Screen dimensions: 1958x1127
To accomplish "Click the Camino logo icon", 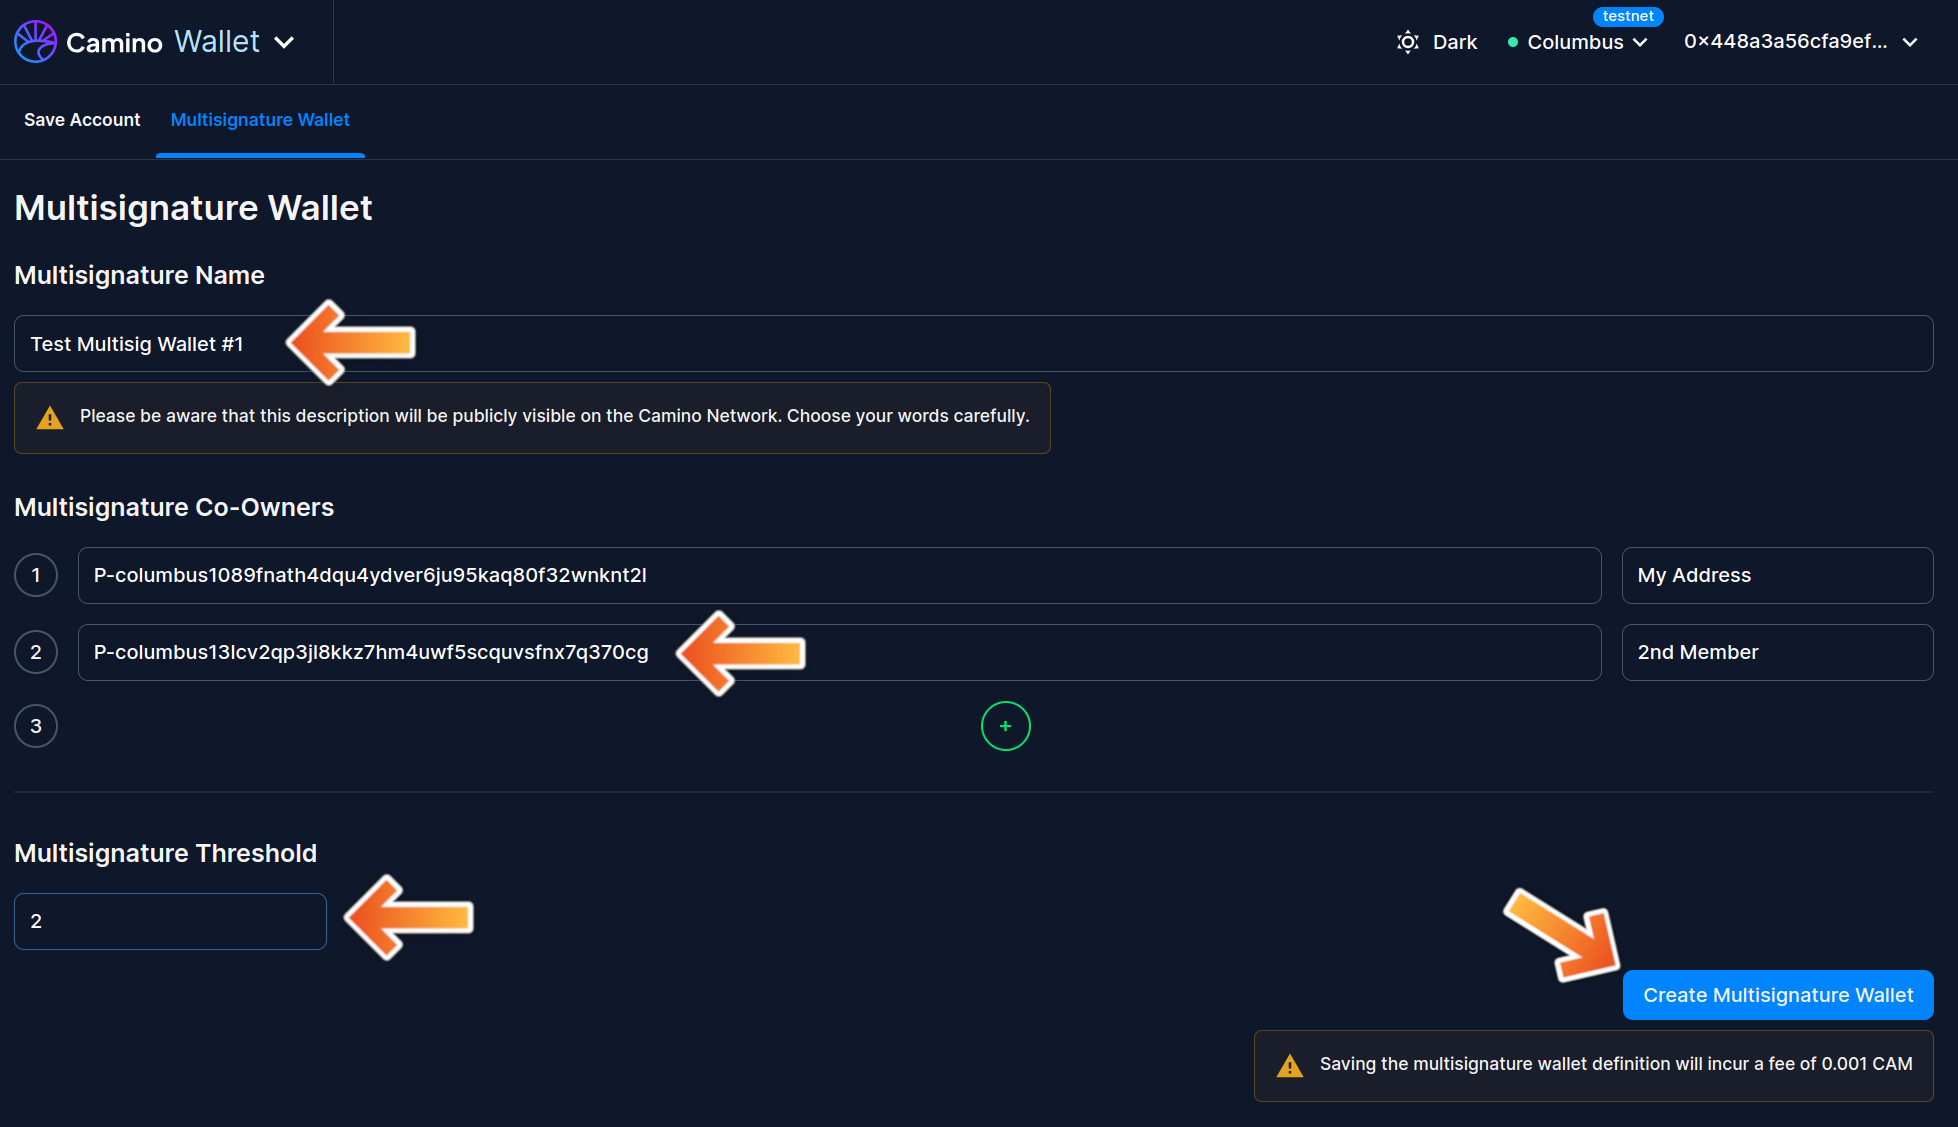I will tap(35, 42).
